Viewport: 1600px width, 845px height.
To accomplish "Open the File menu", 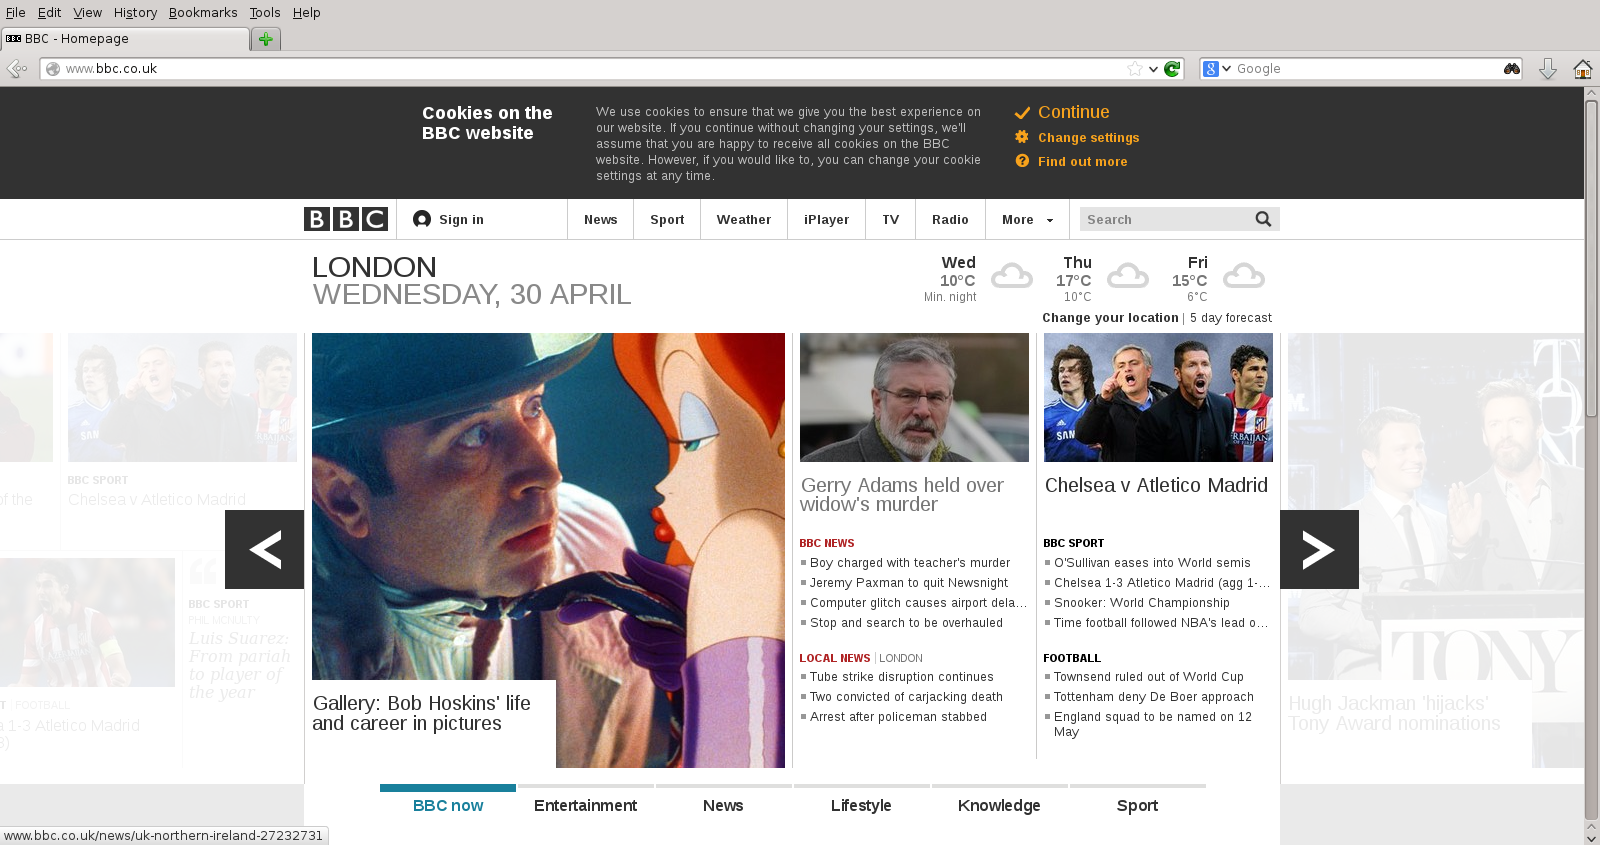I will point(16,12).
